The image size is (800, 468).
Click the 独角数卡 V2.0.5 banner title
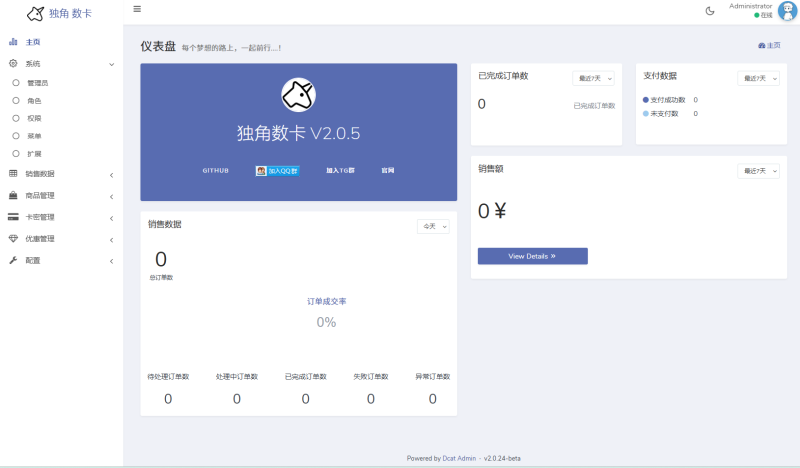pos(298,133)
